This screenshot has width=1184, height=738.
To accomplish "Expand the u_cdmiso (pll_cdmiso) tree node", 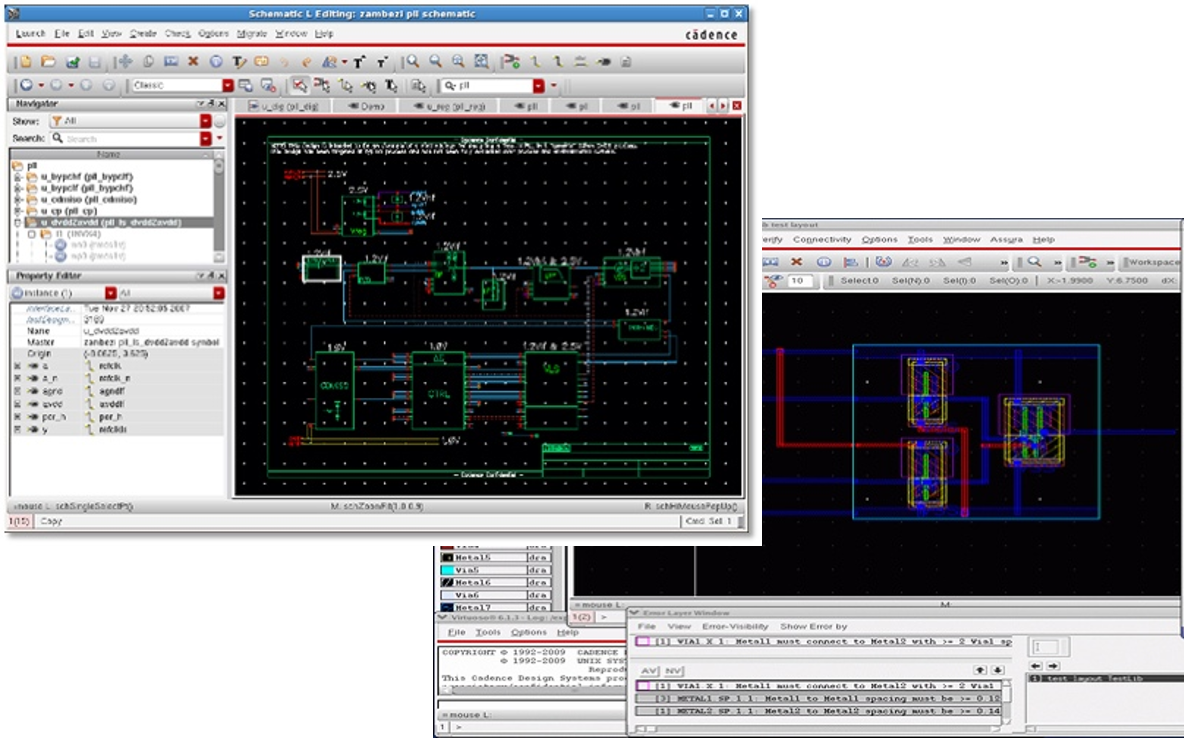I will (17, 200).
